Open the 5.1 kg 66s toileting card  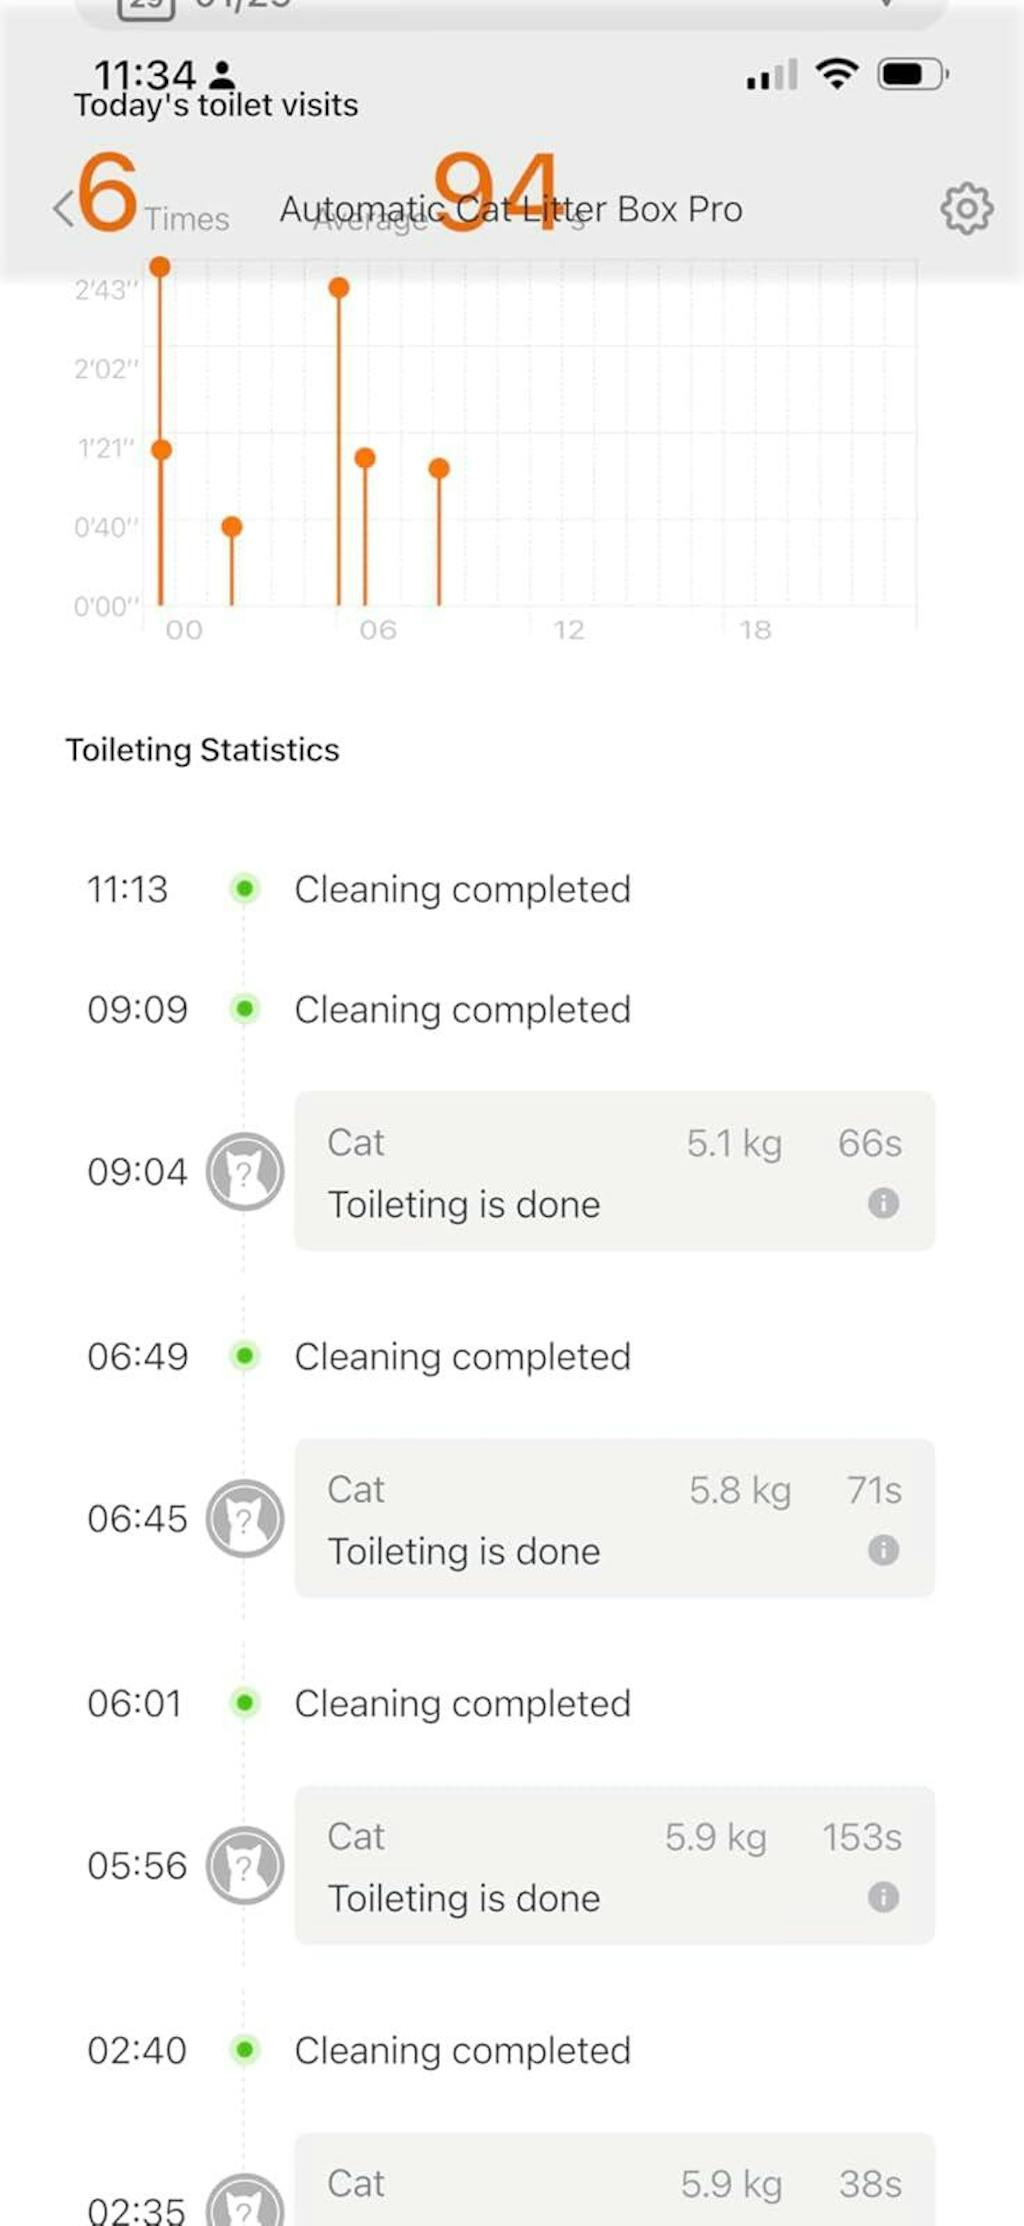614,1171
